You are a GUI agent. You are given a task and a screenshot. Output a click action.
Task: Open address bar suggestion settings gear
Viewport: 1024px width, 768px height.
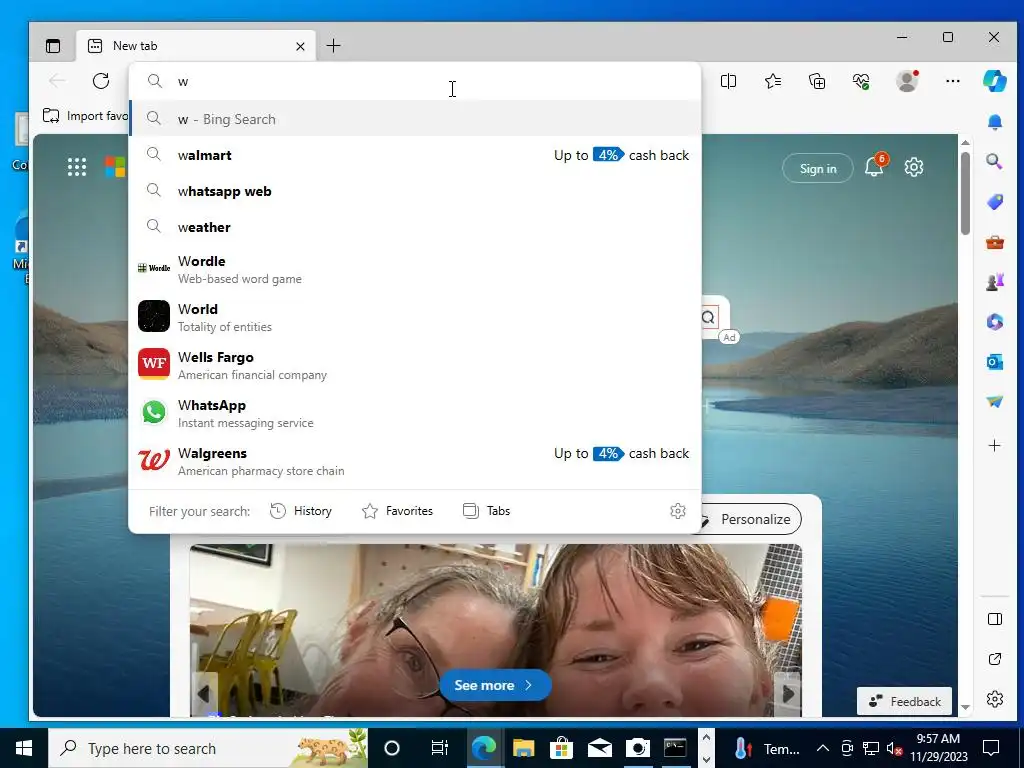(678, 511)
